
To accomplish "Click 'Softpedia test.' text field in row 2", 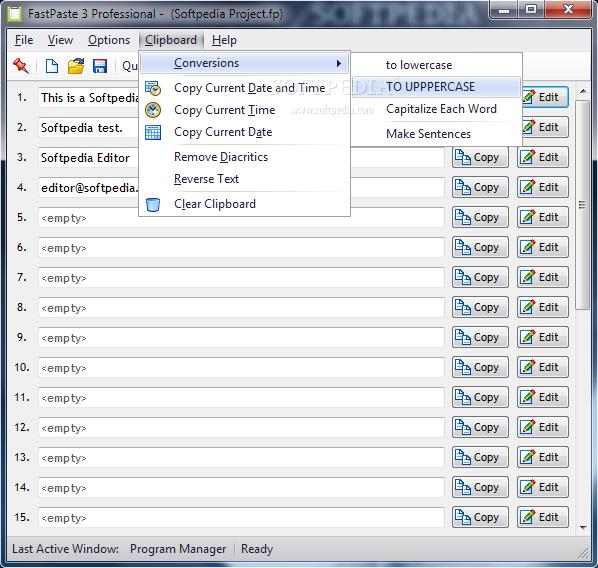I will pos(88,128).
